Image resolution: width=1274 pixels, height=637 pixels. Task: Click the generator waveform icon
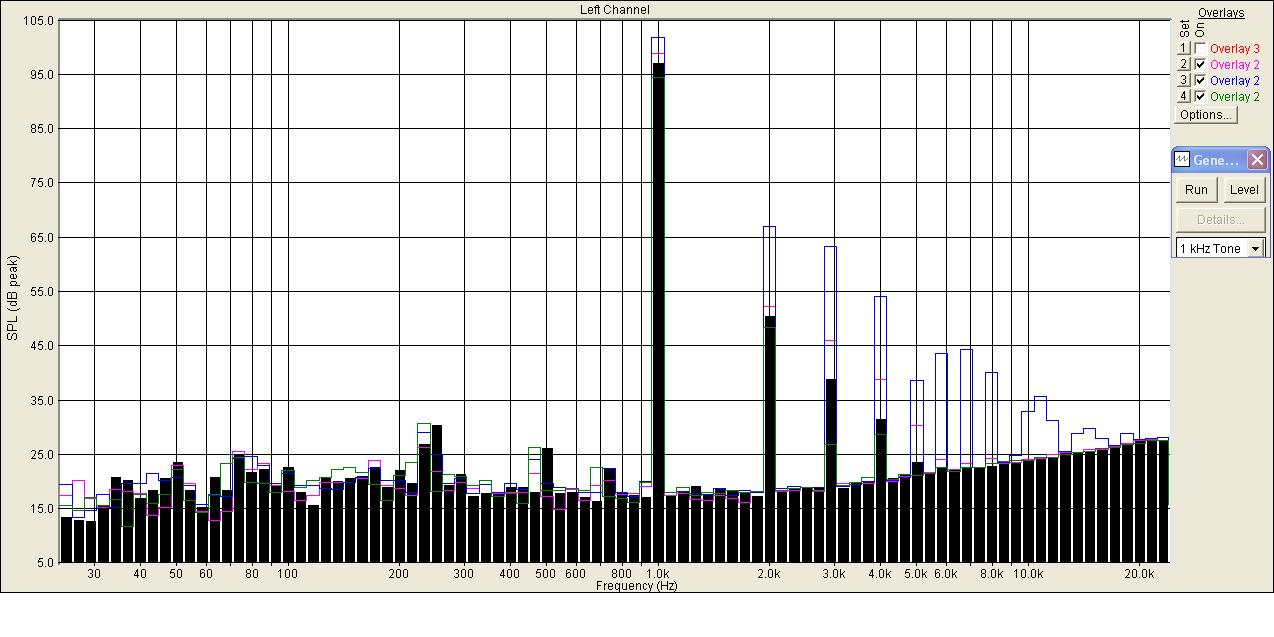(x=1182, y=160)
